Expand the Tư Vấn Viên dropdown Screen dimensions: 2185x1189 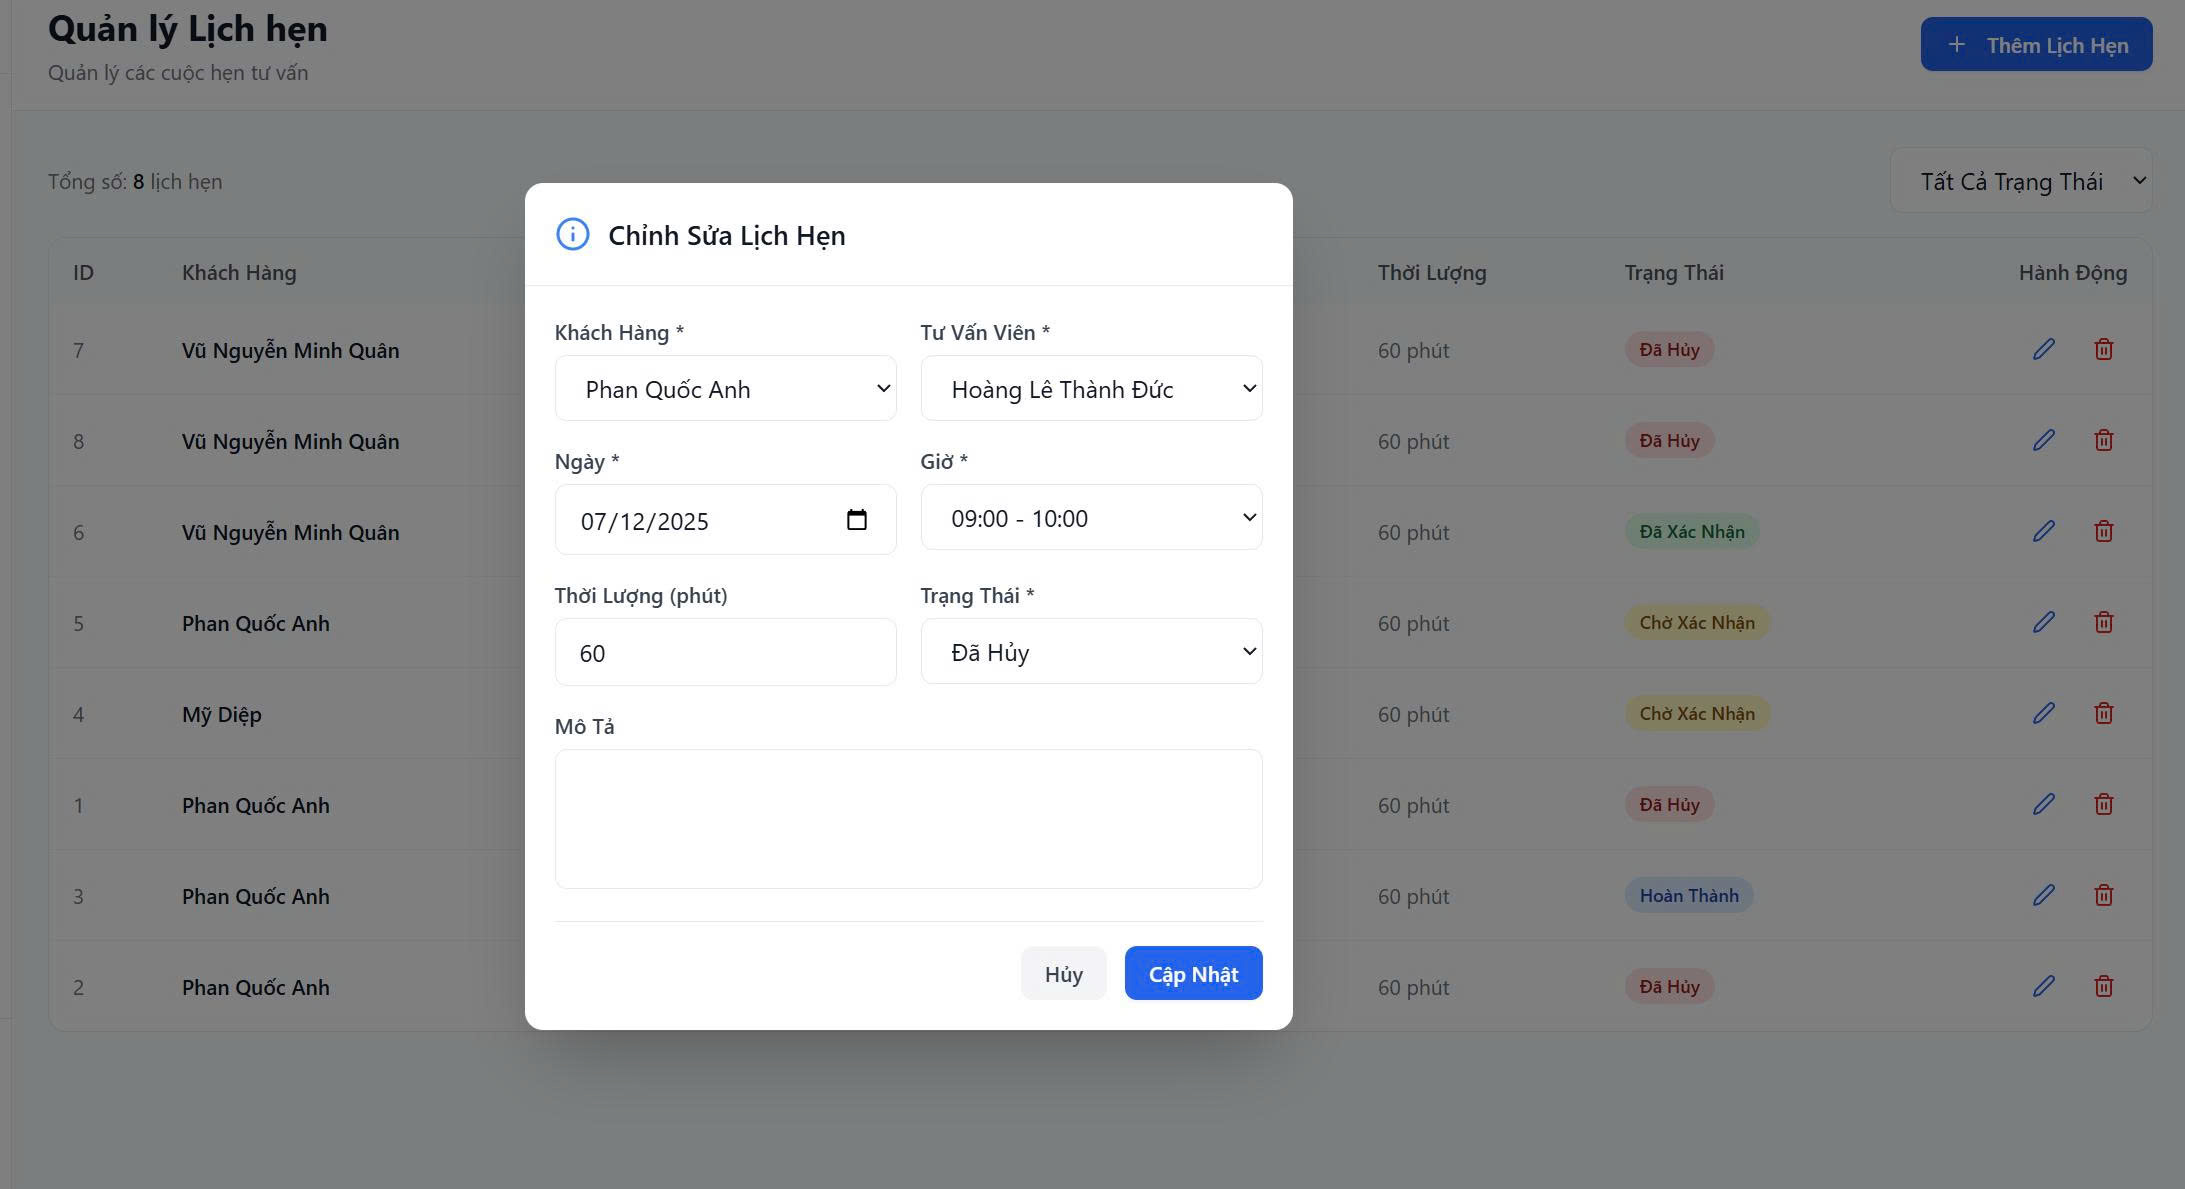tap(1091, 389)
